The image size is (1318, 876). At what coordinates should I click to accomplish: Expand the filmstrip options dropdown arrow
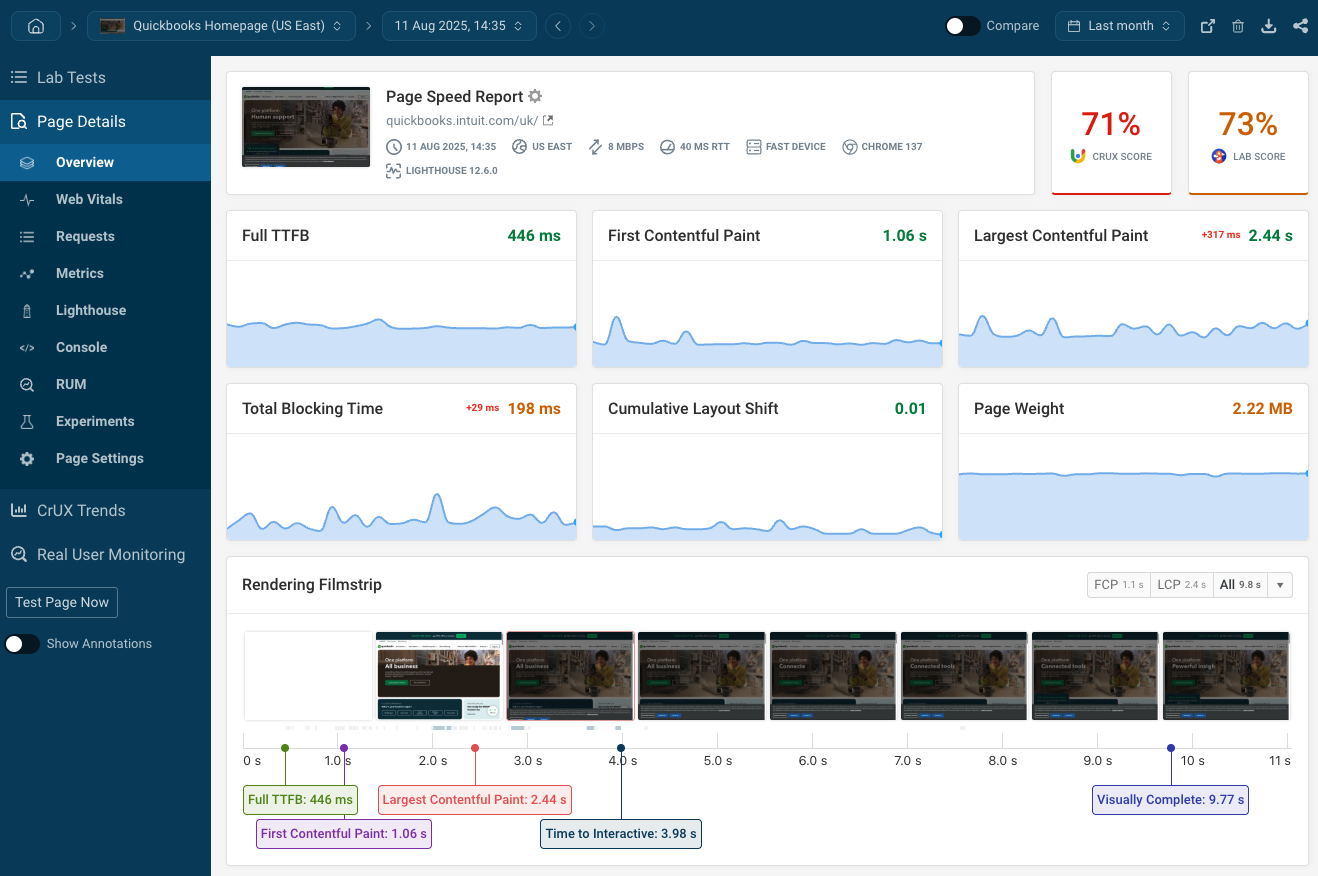1280,585
